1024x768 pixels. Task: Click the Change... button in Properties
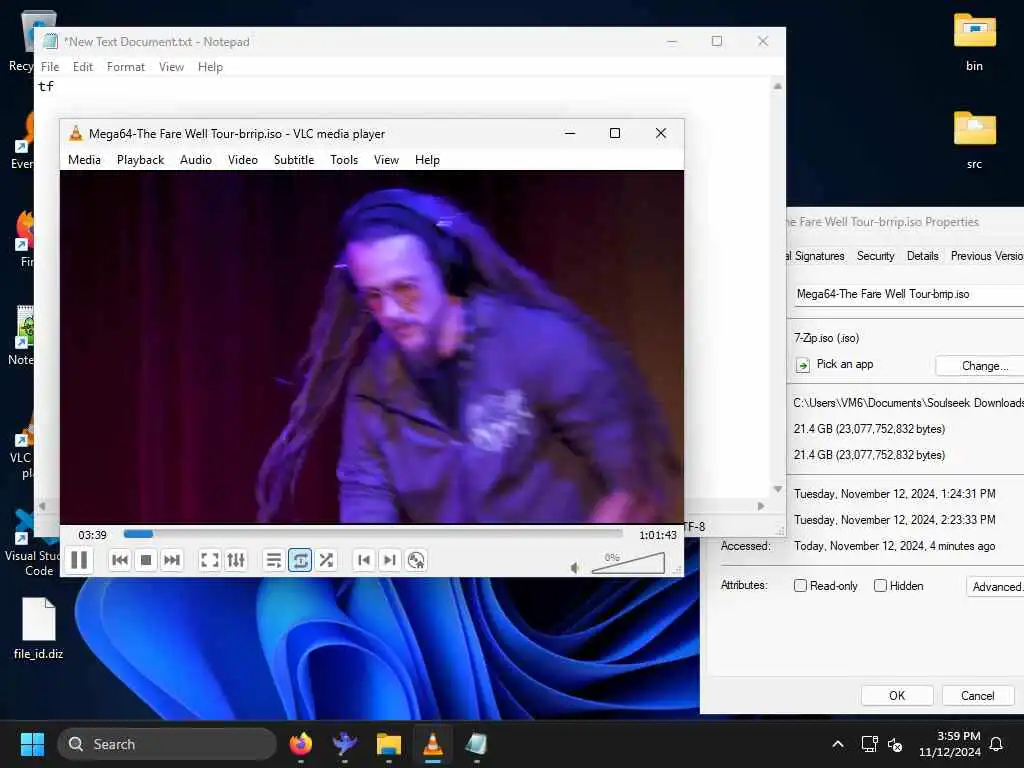(x=980, y=366)
